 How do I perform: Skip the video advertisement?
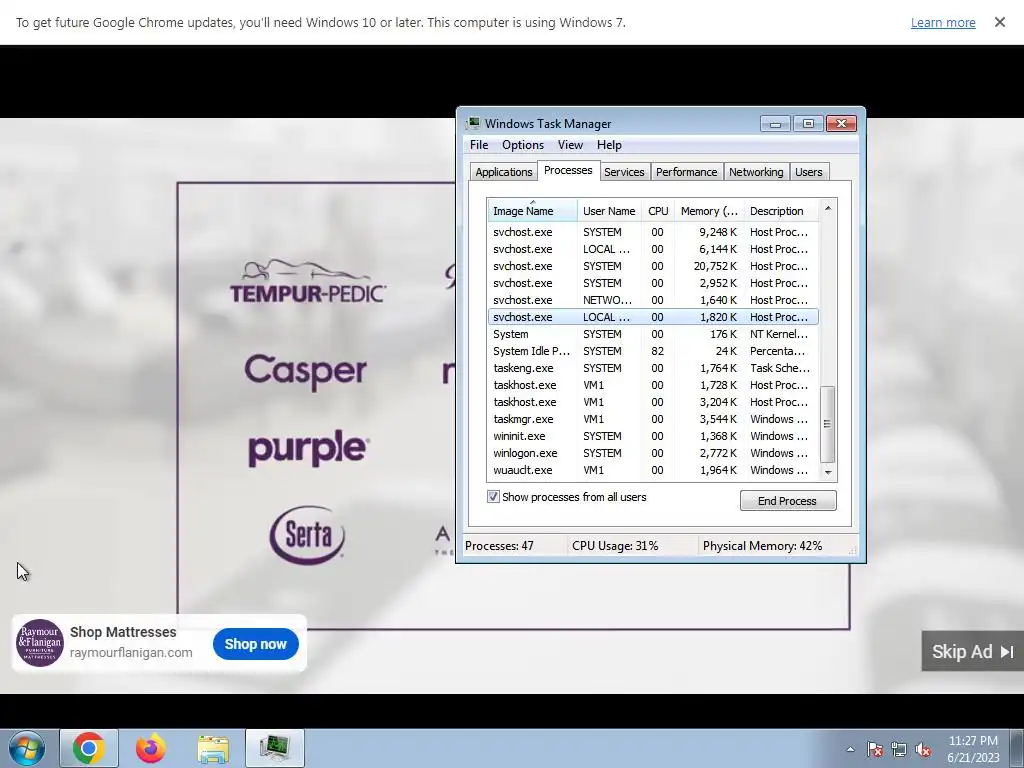(x=972, y=651)
